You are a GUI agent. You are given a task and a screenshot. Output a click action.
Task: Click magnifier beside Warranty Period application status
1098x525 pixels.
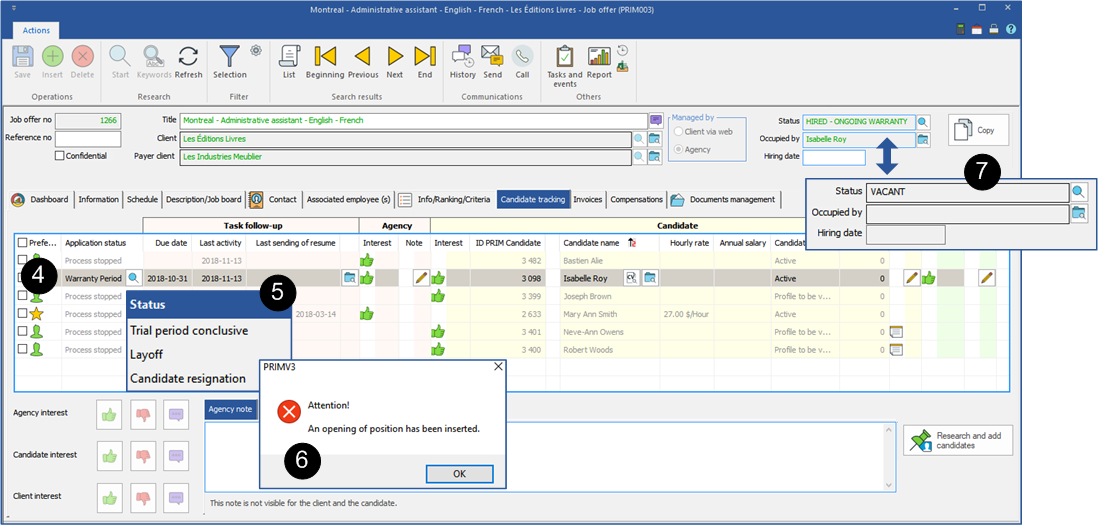(133, 278)
